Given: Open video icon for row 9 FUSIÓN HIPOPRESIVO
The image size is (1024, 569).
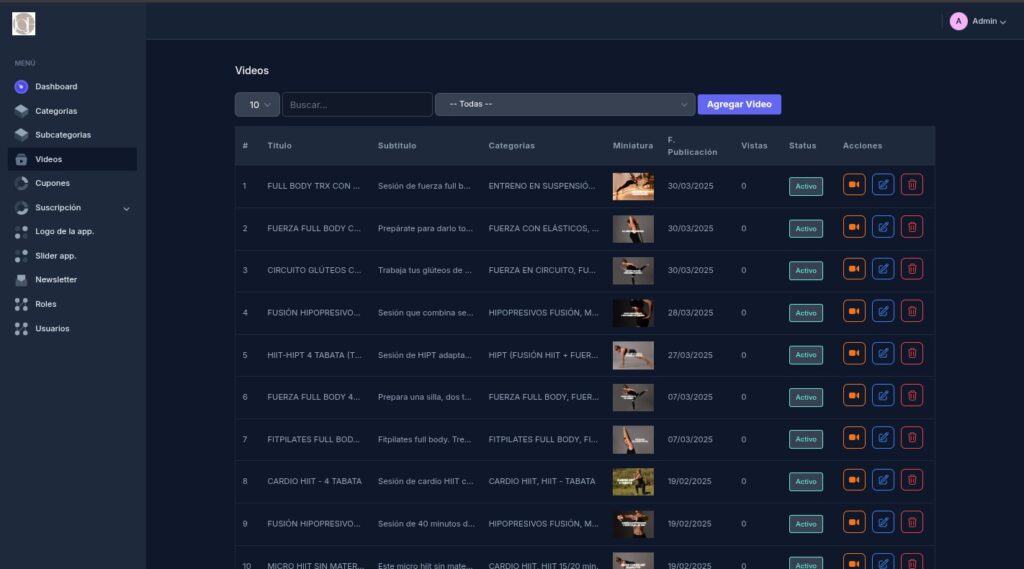Looking at the screenshot, I should pos(854,522).
